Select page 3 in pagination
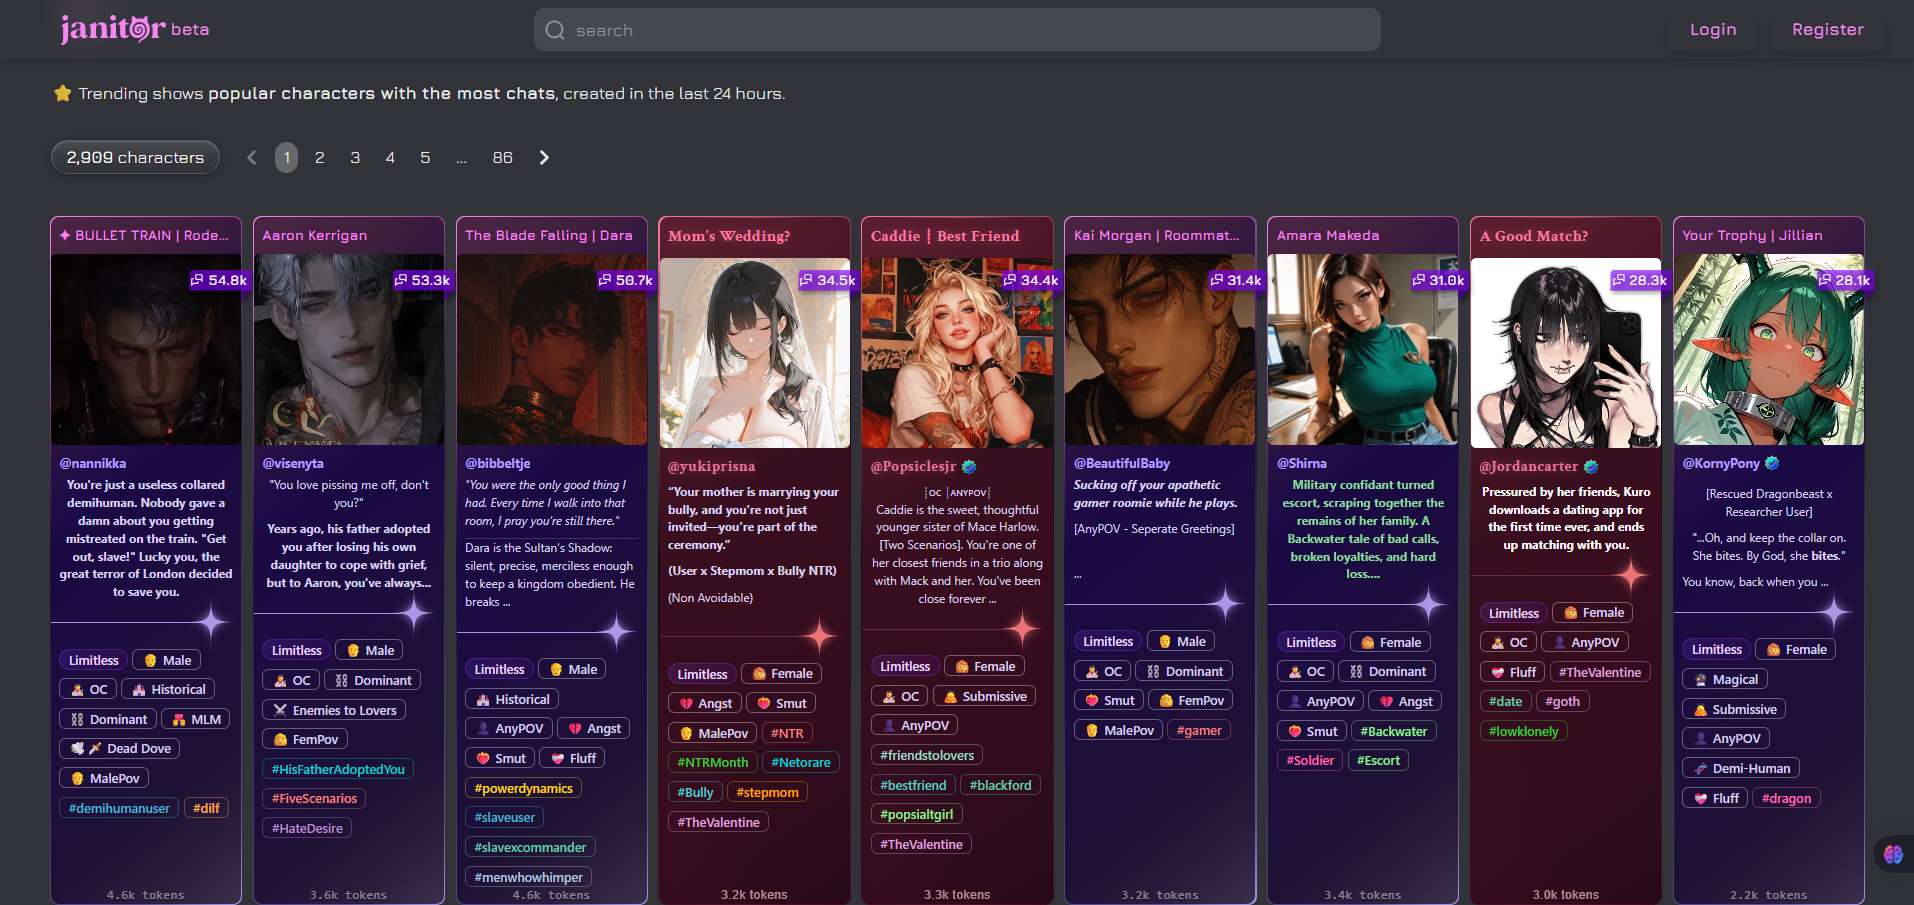 355,157
